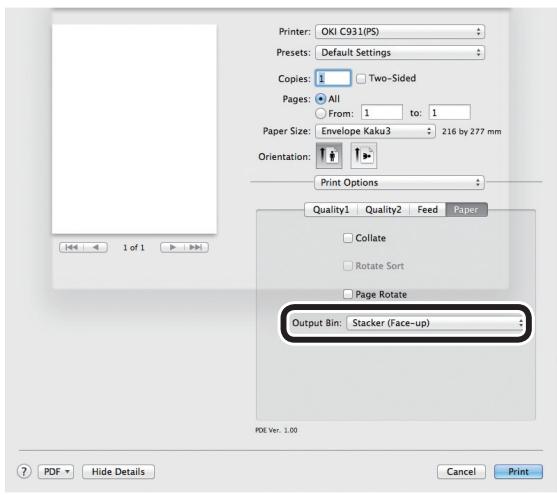Image resolution: width=557 pixels, height=495 pixels.
Task: Enable Two-Sided printing checkbox
Action: [361, 79]
